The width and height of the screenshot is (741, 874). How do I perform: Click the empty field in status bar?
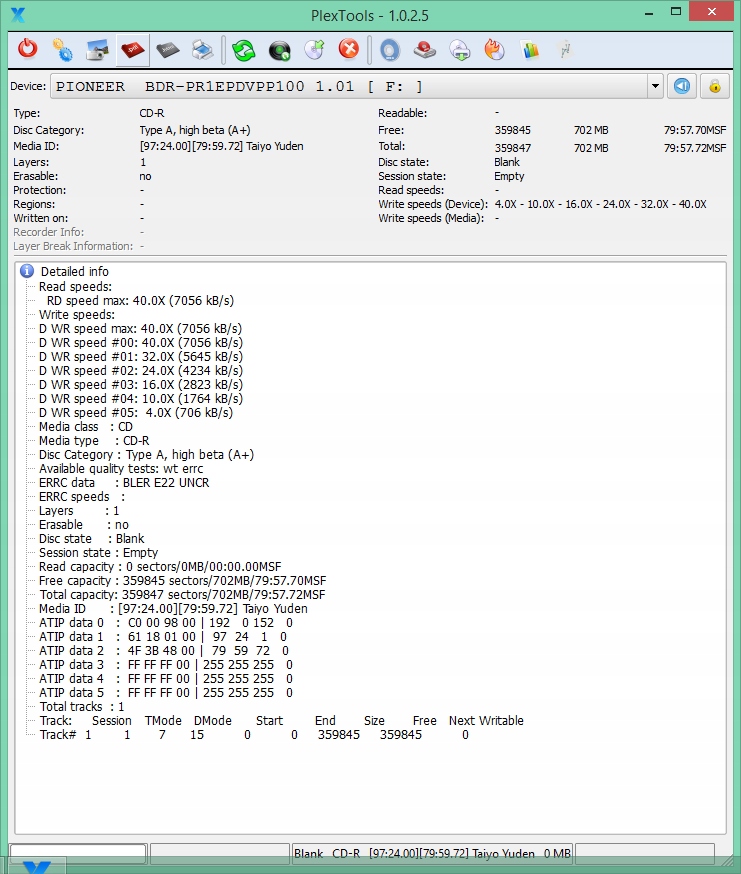78,853
